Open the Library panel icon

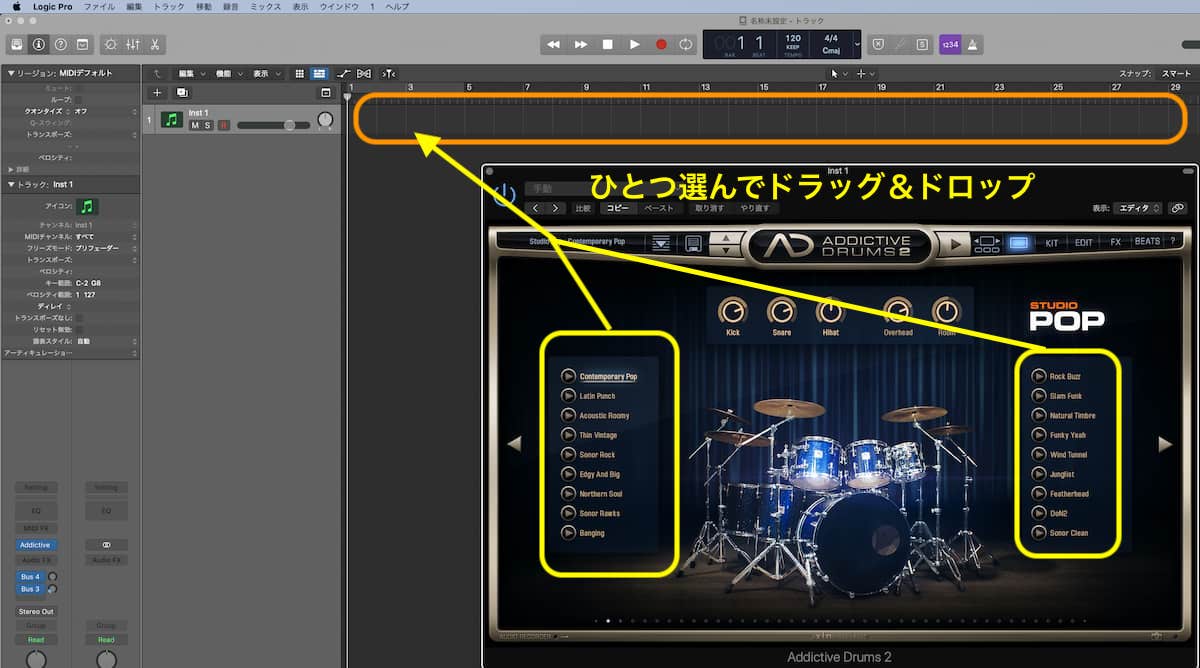17,44
